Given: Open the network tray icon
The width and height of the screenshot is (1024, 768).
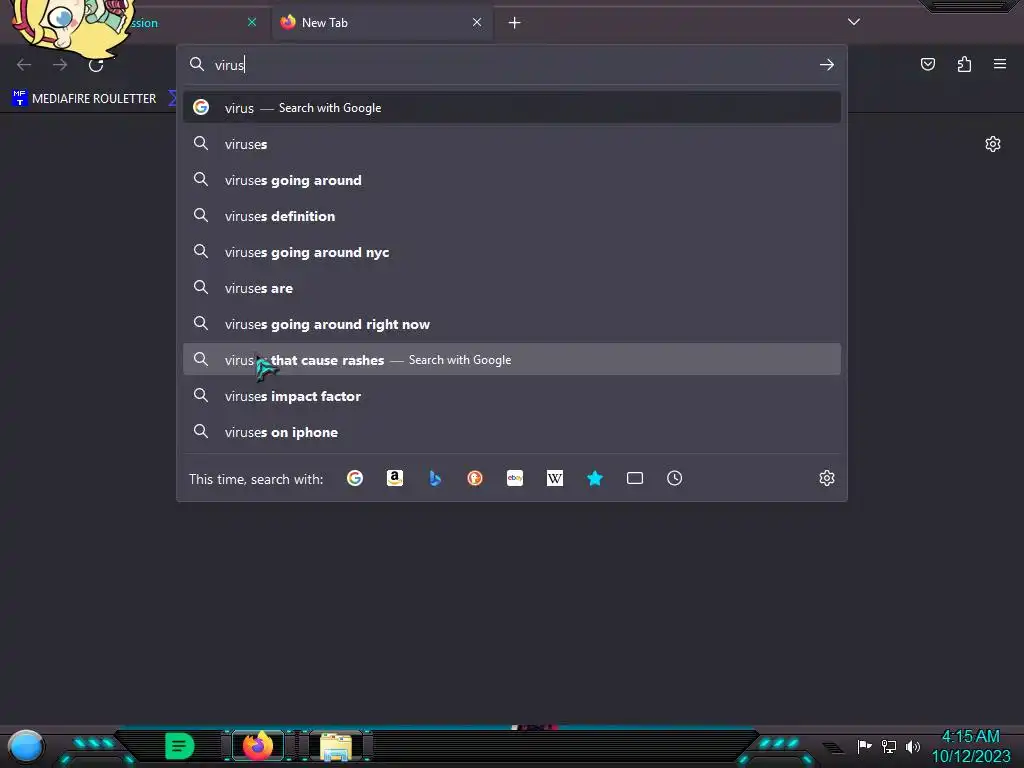Looking at the screenshot, I should (x=889, y=746).
